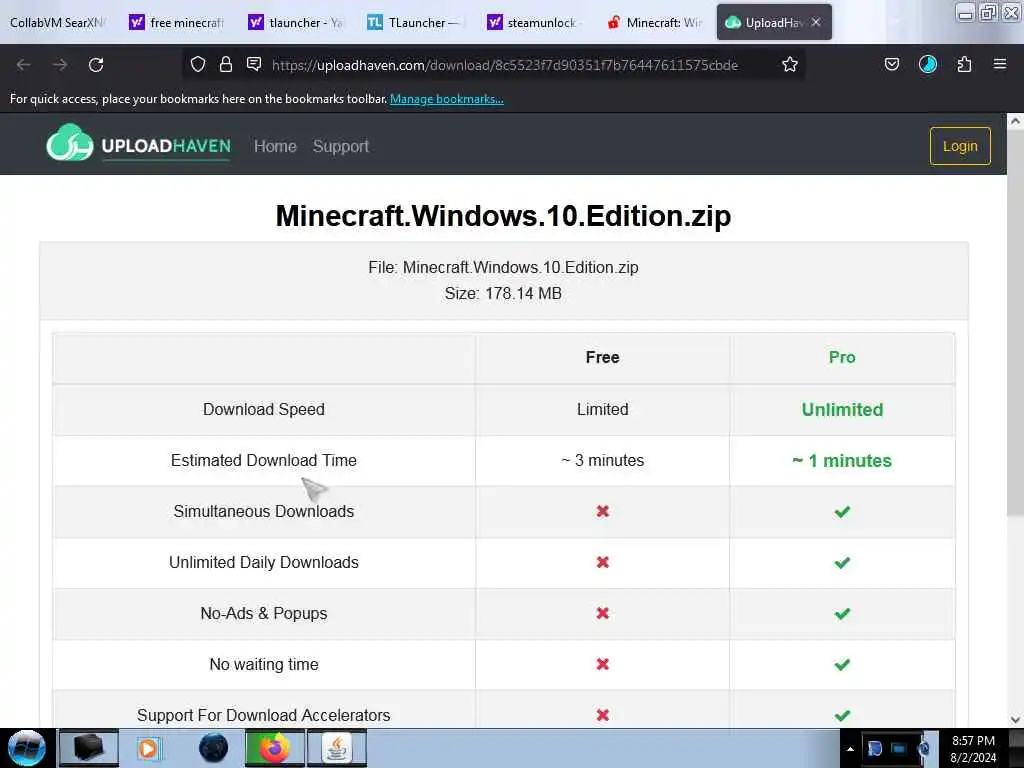Image resolution: width=1024 pixels, height=768 pixels.
Task: Click the green check for No-Ads & Popups
Action: point(842,613)
